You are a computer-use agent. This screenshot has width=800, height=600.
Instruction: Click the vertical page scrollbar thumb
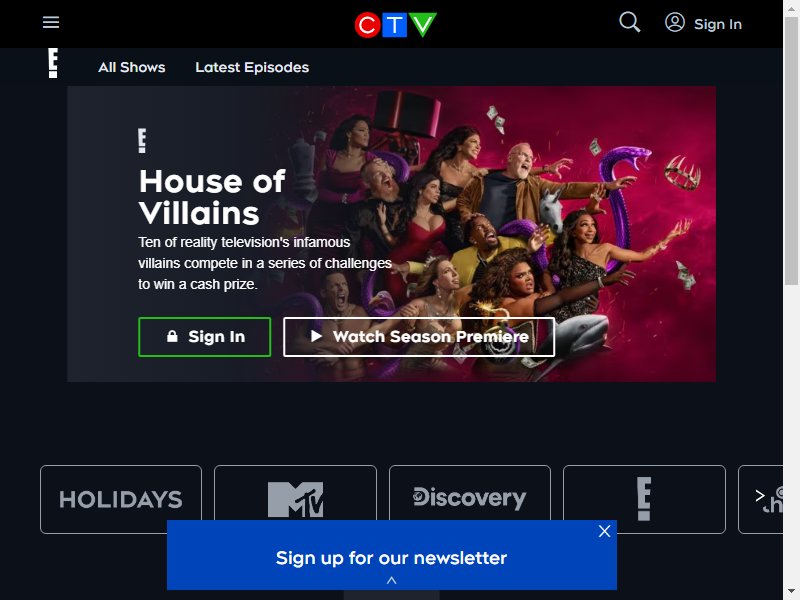pyautogui.click(x=791, y=151)
